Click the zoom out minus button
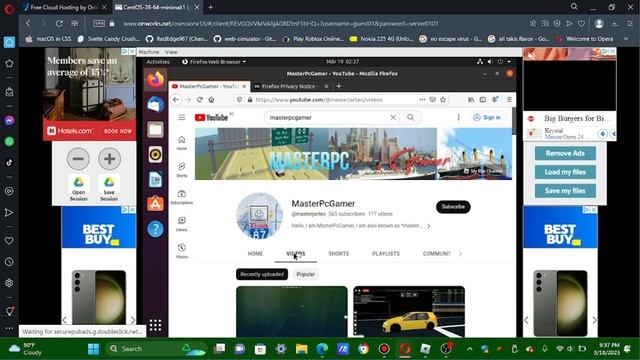The height and width of the screenshot is (360, 640). [x=78, y=158]
